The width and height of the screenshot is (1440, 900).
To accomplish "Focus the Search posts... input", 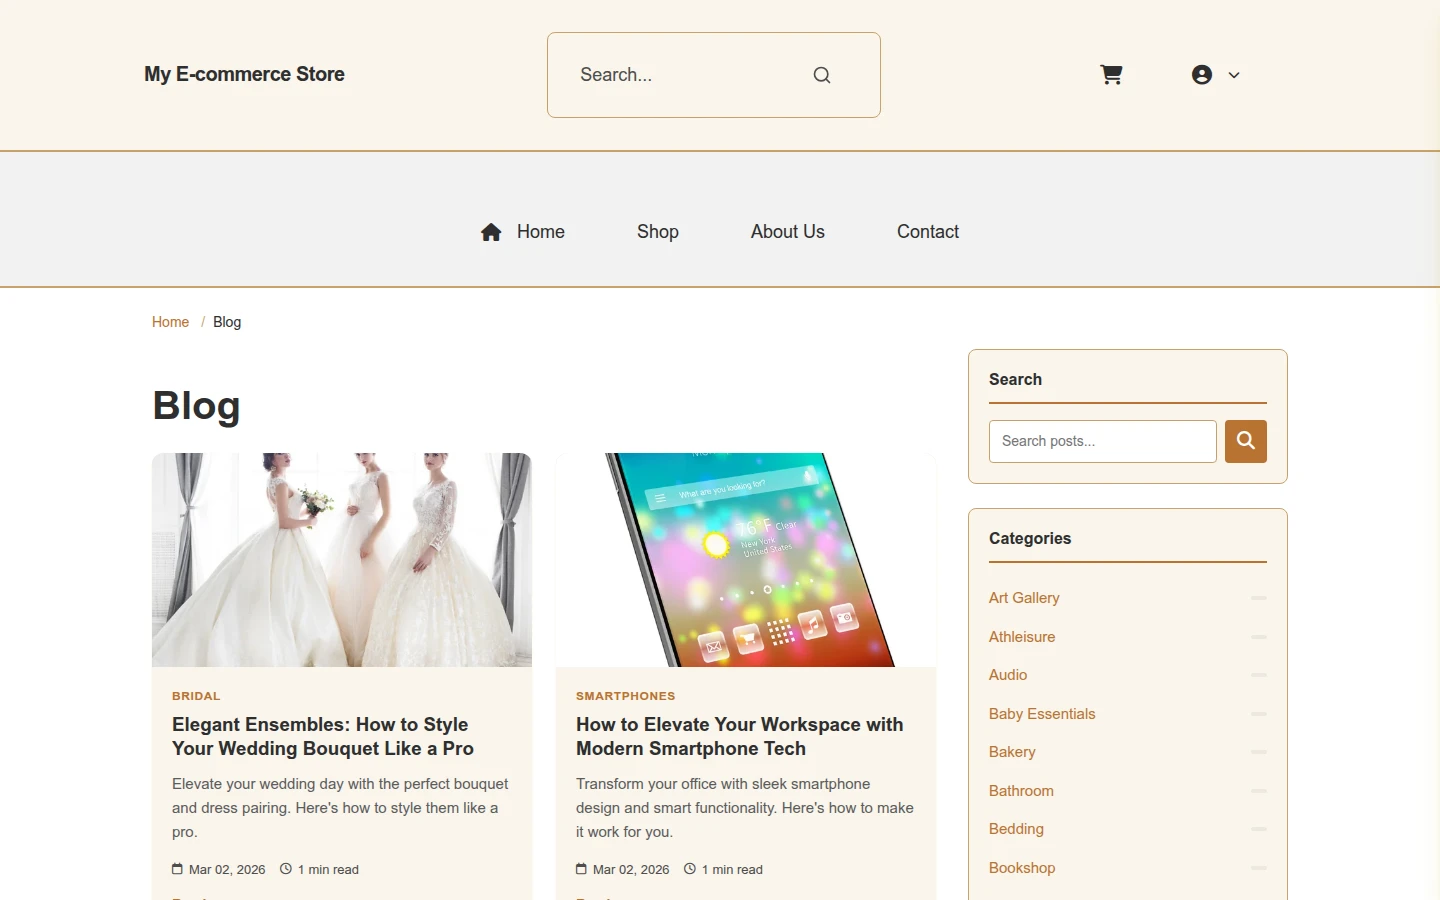I will tap(1103, 441).
